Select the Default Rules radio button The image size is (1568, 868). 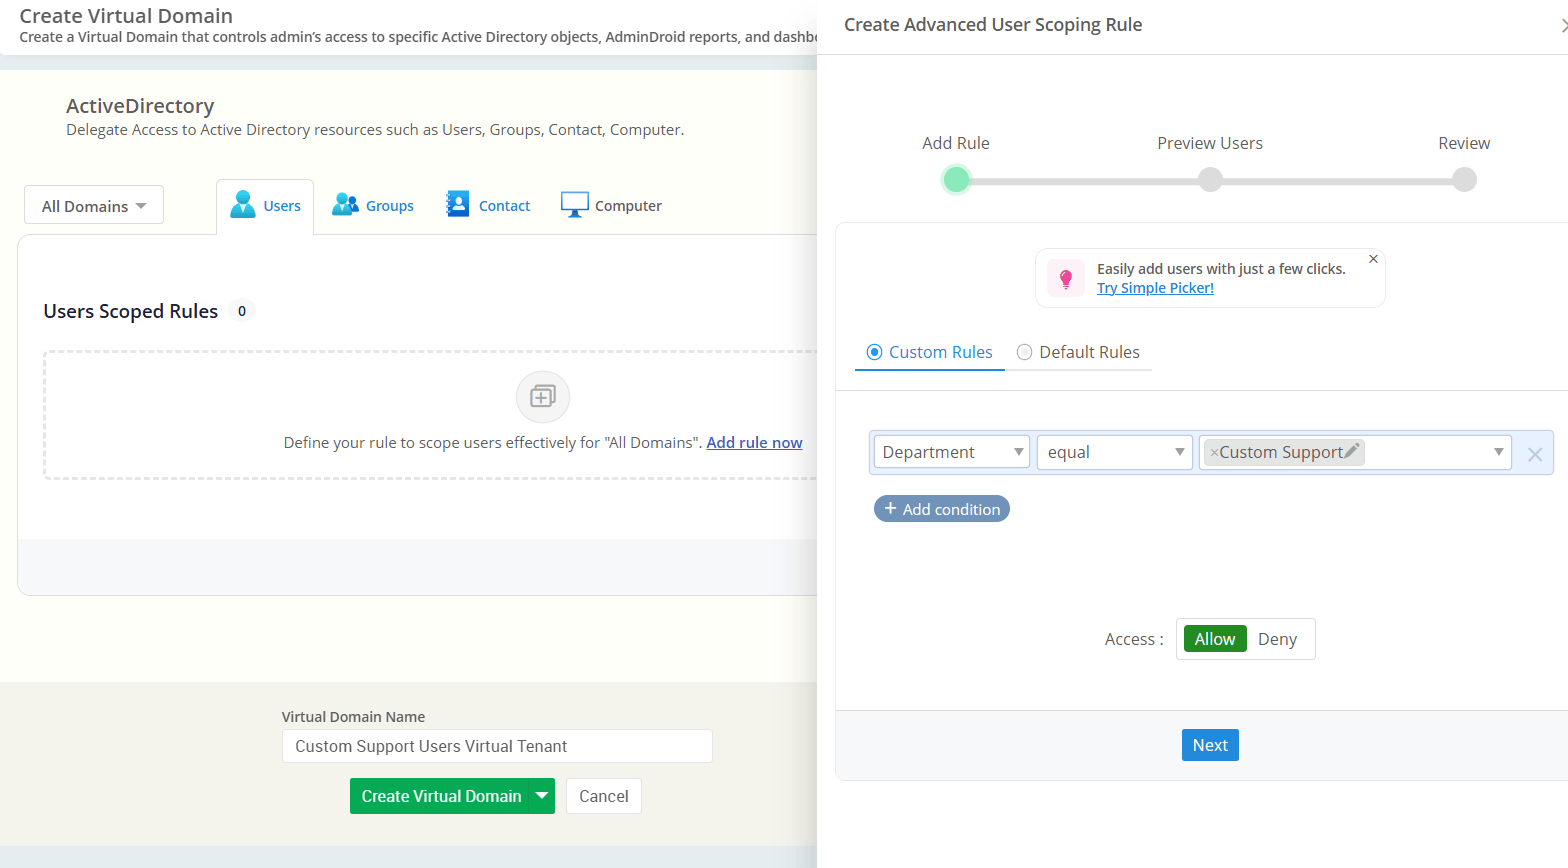pos(1024,352)
